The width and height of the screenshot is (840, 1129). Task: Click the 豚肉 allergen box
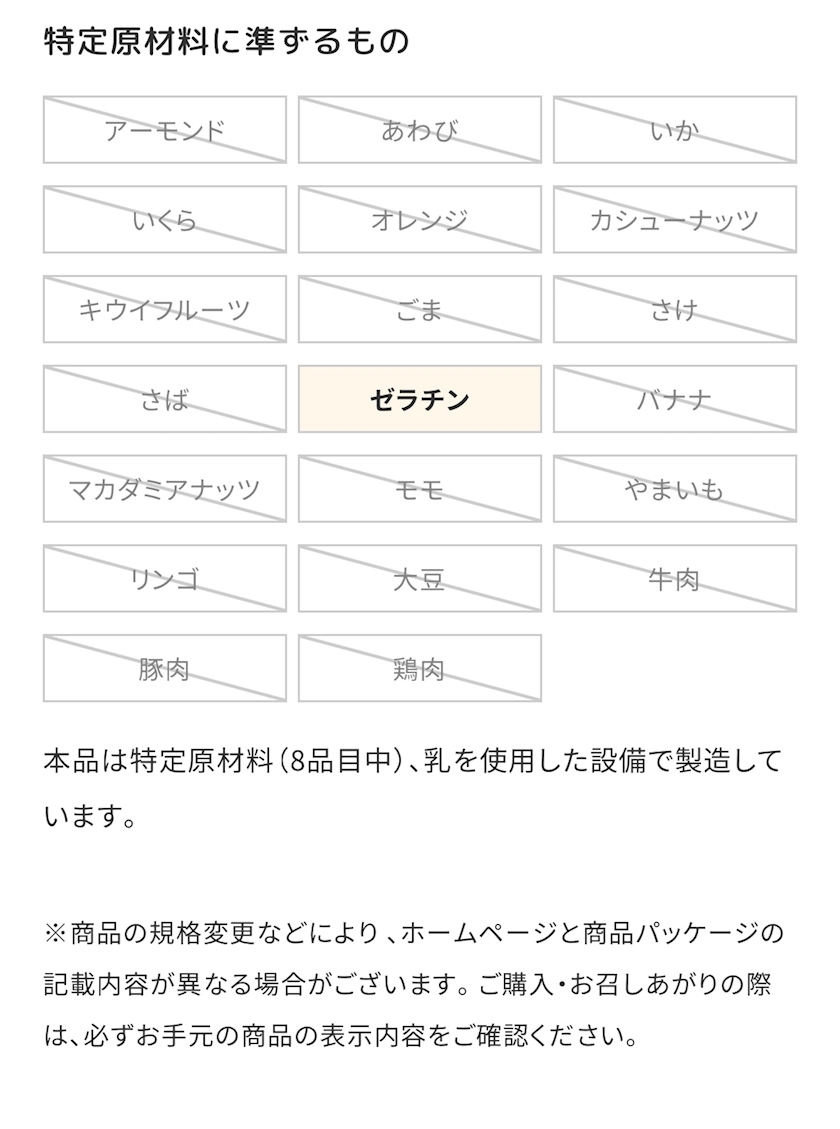164,669
